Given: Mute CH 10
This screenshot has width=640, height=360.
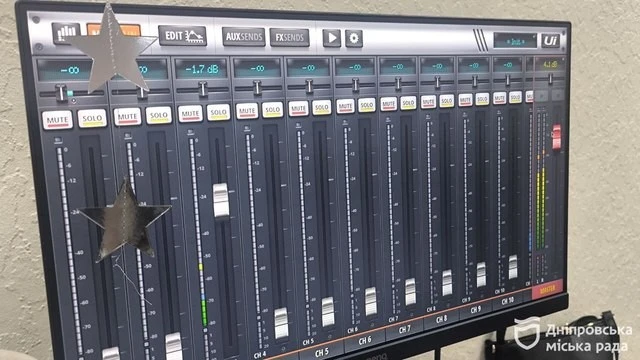Looking at the screenshot, I should click(500, 98).
